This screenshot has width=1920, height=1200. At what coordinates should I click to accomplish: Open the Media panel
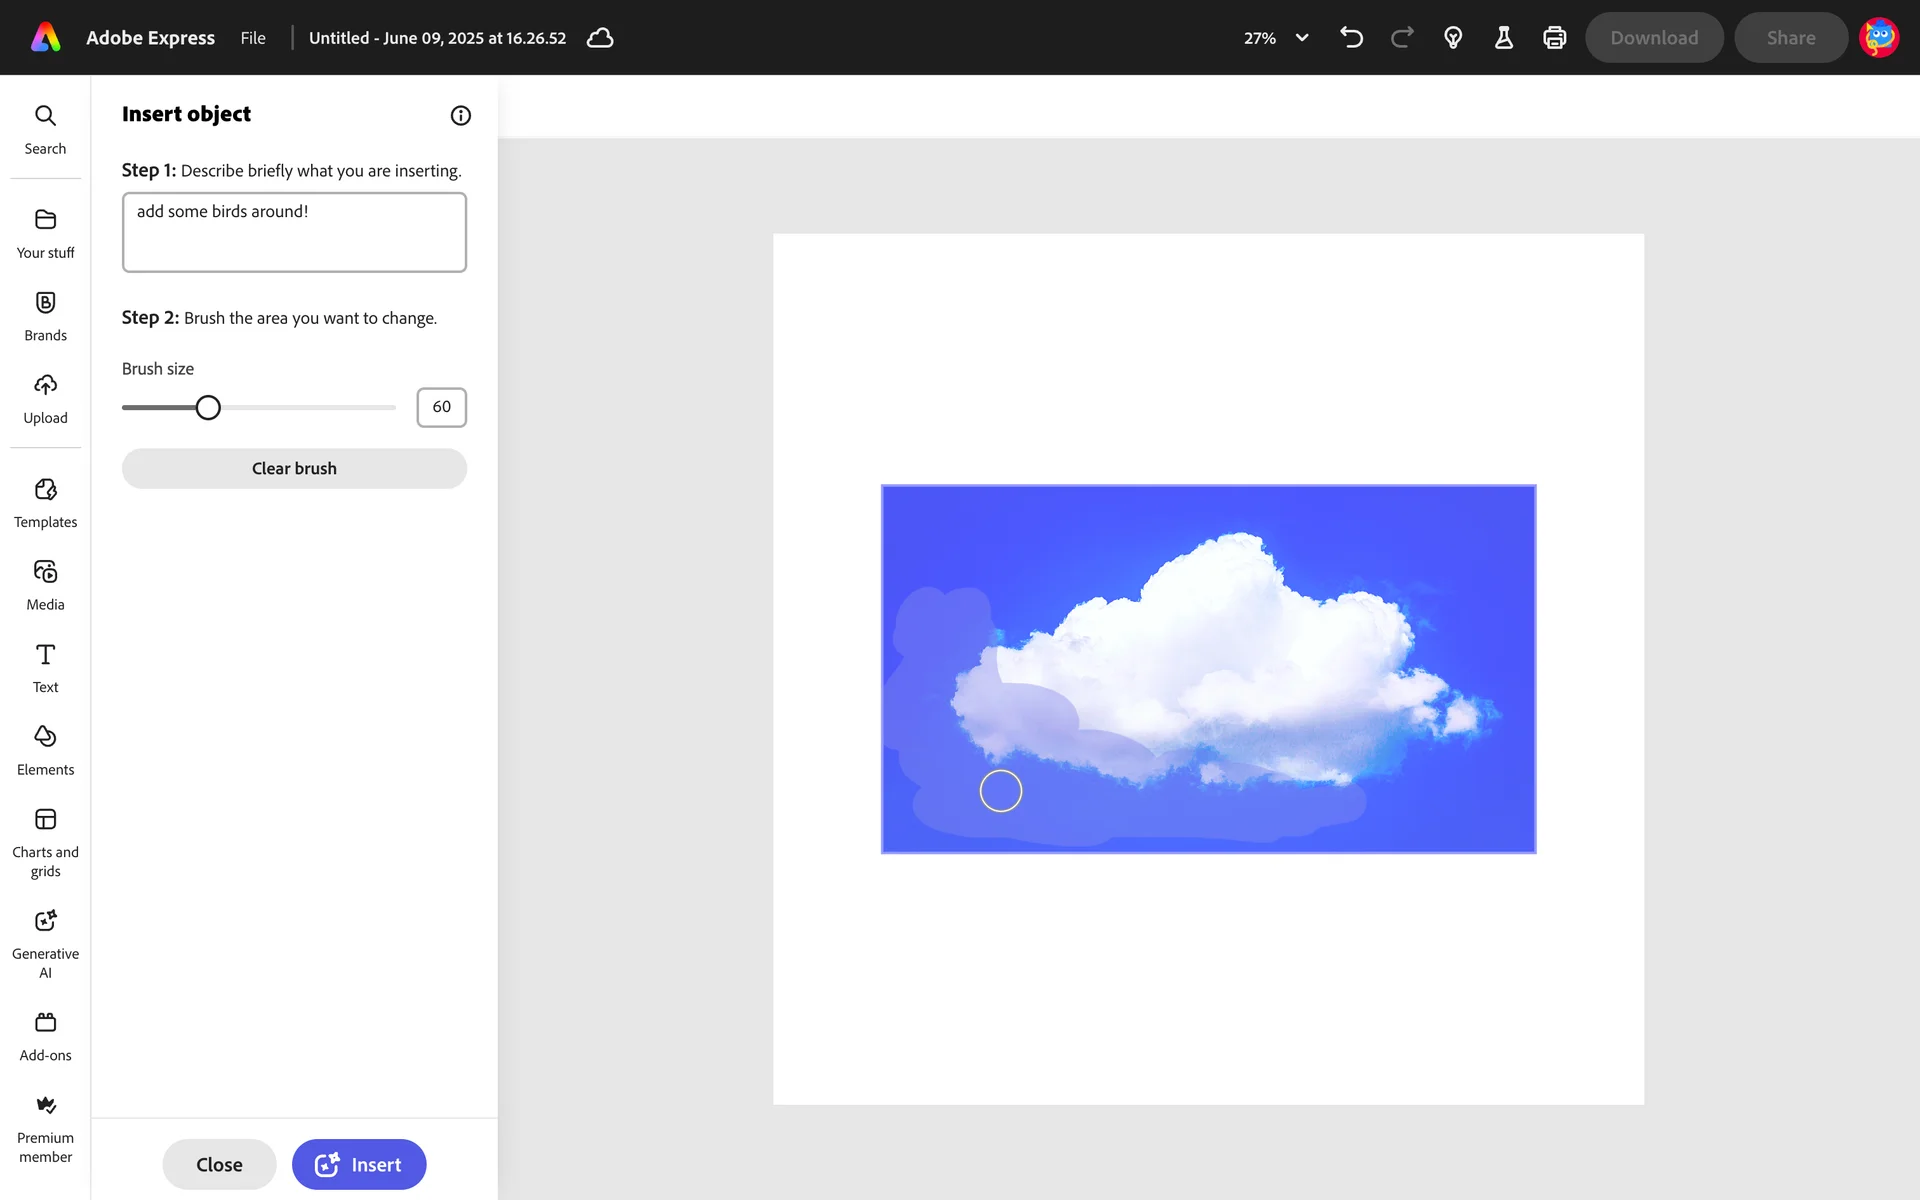point(45,585)
